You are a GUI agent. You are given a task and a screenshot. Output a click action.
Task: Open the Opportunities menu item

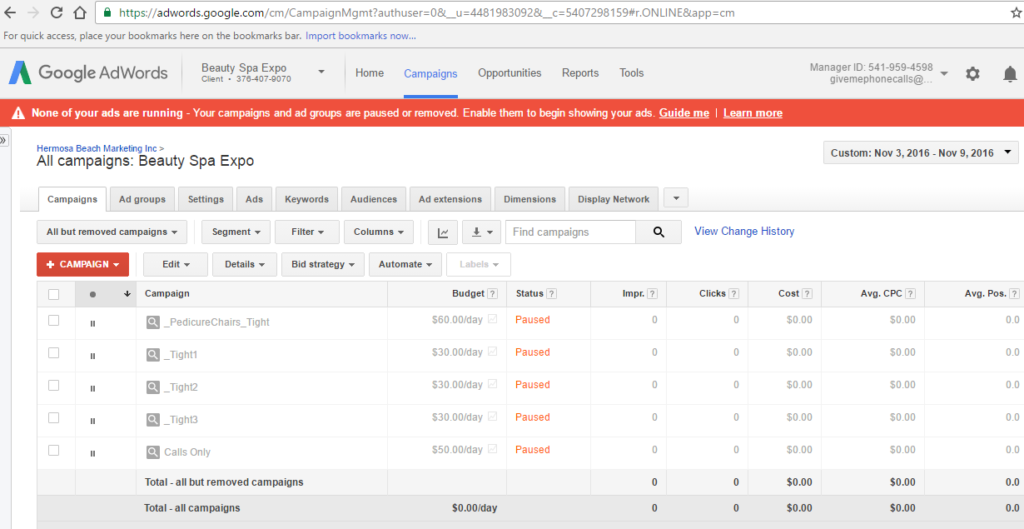[x=509, y=73]
